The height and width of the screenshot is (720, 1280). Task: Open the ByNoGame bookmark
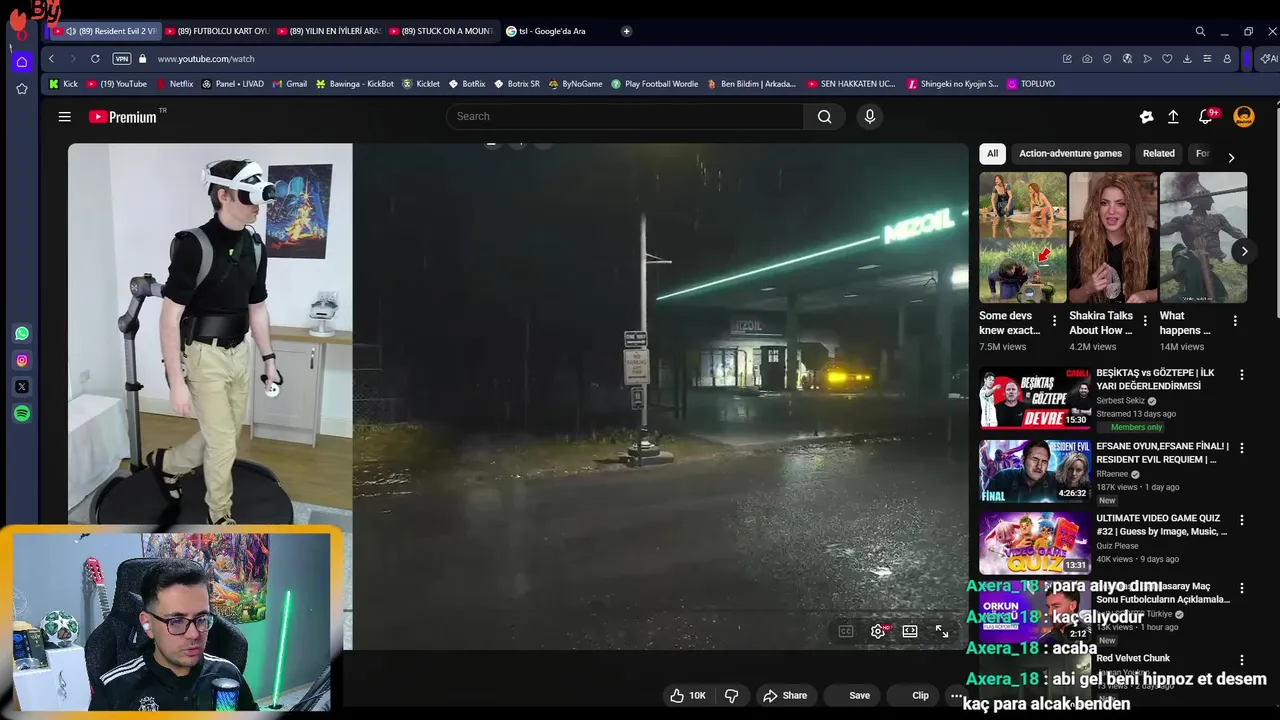(x=575, y=84)
